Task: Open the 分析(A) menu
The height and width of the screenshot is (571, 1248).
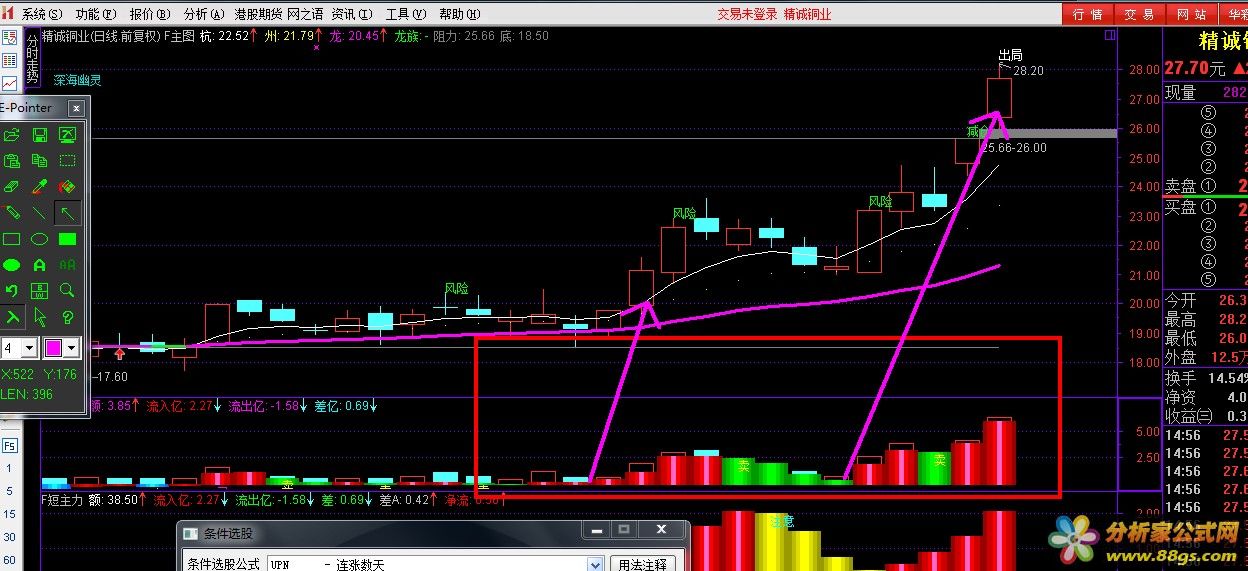Action: (x=204, y=14)
